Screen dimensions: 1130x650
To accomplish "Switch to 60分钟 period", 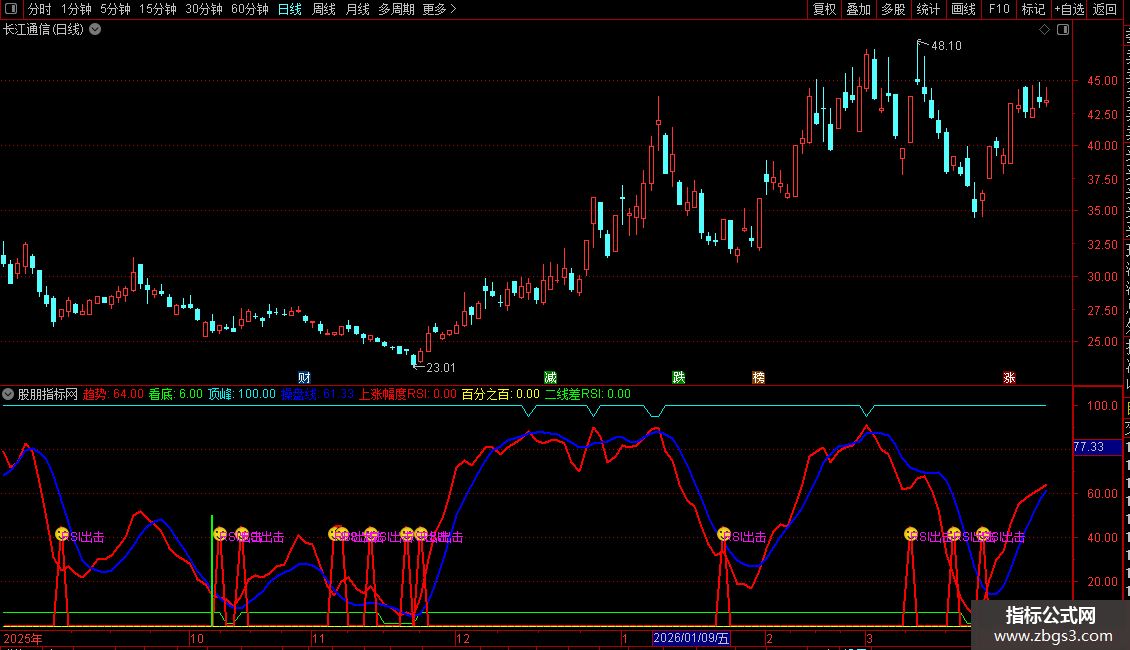I will (x=250, y=9).
